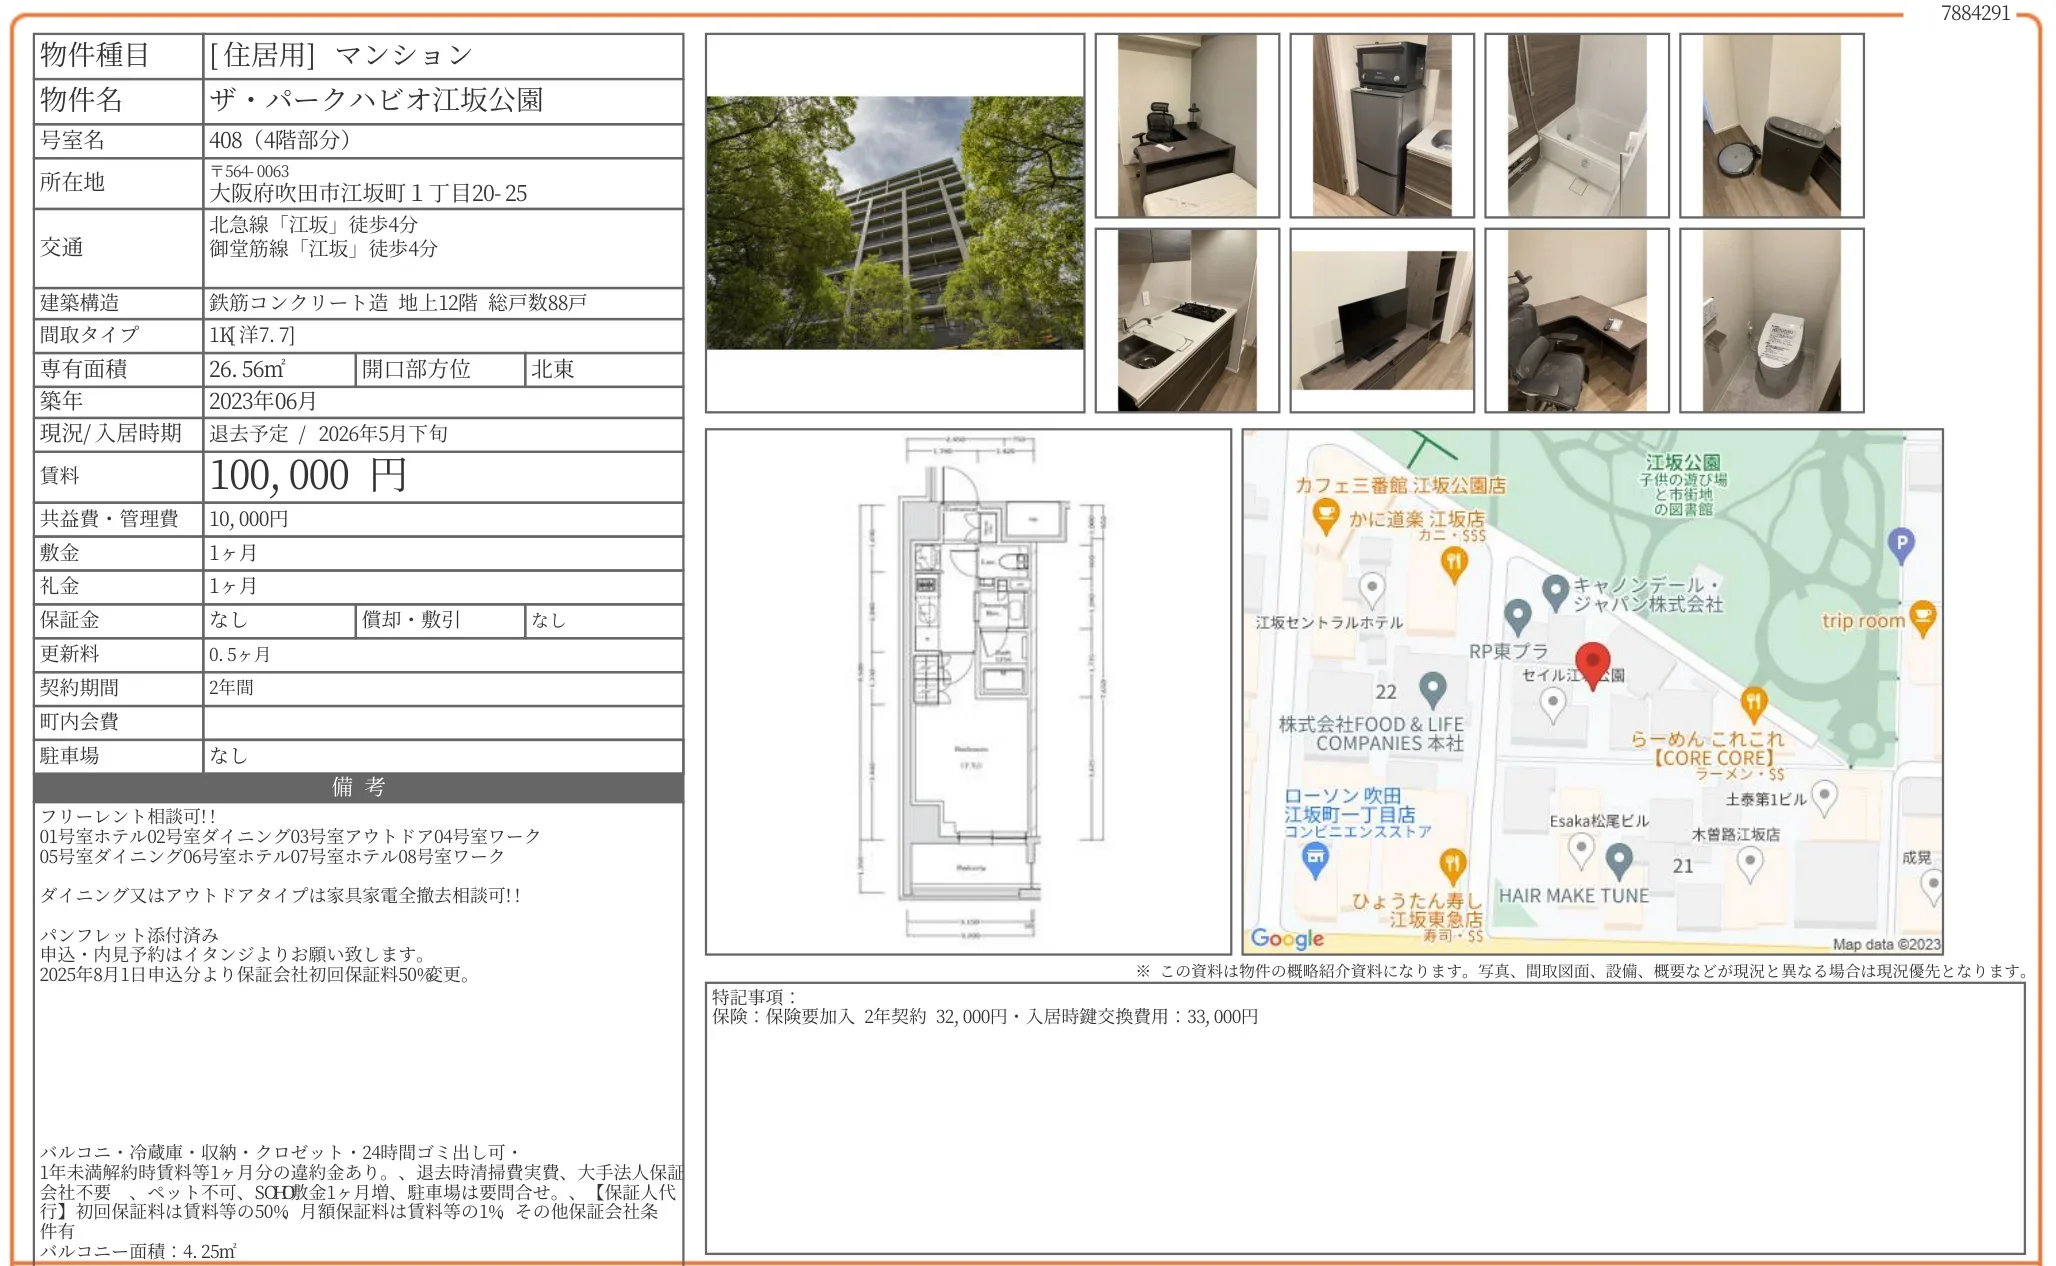Click the 100,000円 rent amount
The image size is (2056, 1266).
308,476
